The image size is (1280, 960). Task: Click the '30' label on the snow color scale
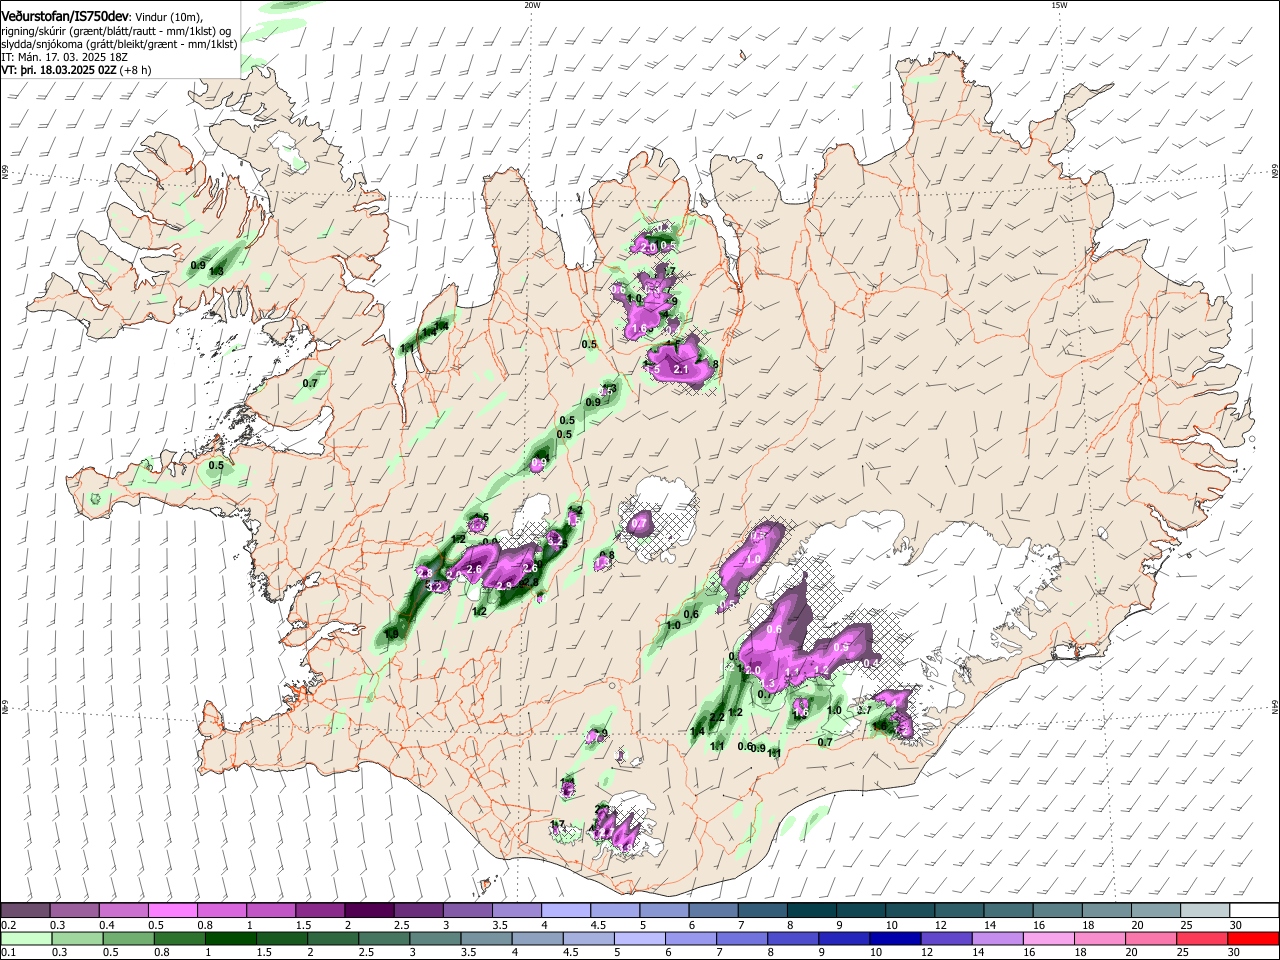pos(1236,925)
